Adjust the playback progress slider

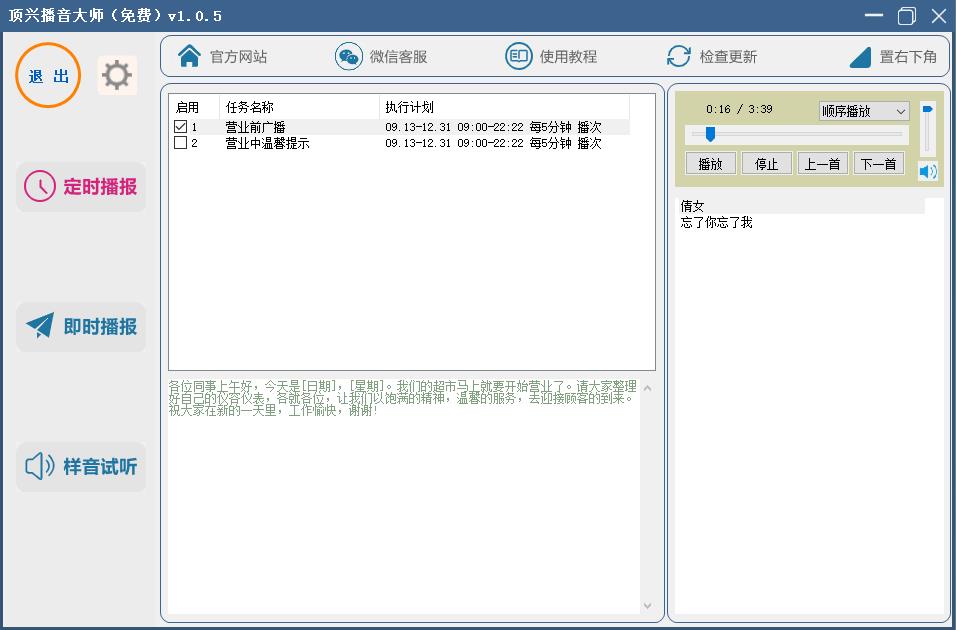click(x=713, y=133)
